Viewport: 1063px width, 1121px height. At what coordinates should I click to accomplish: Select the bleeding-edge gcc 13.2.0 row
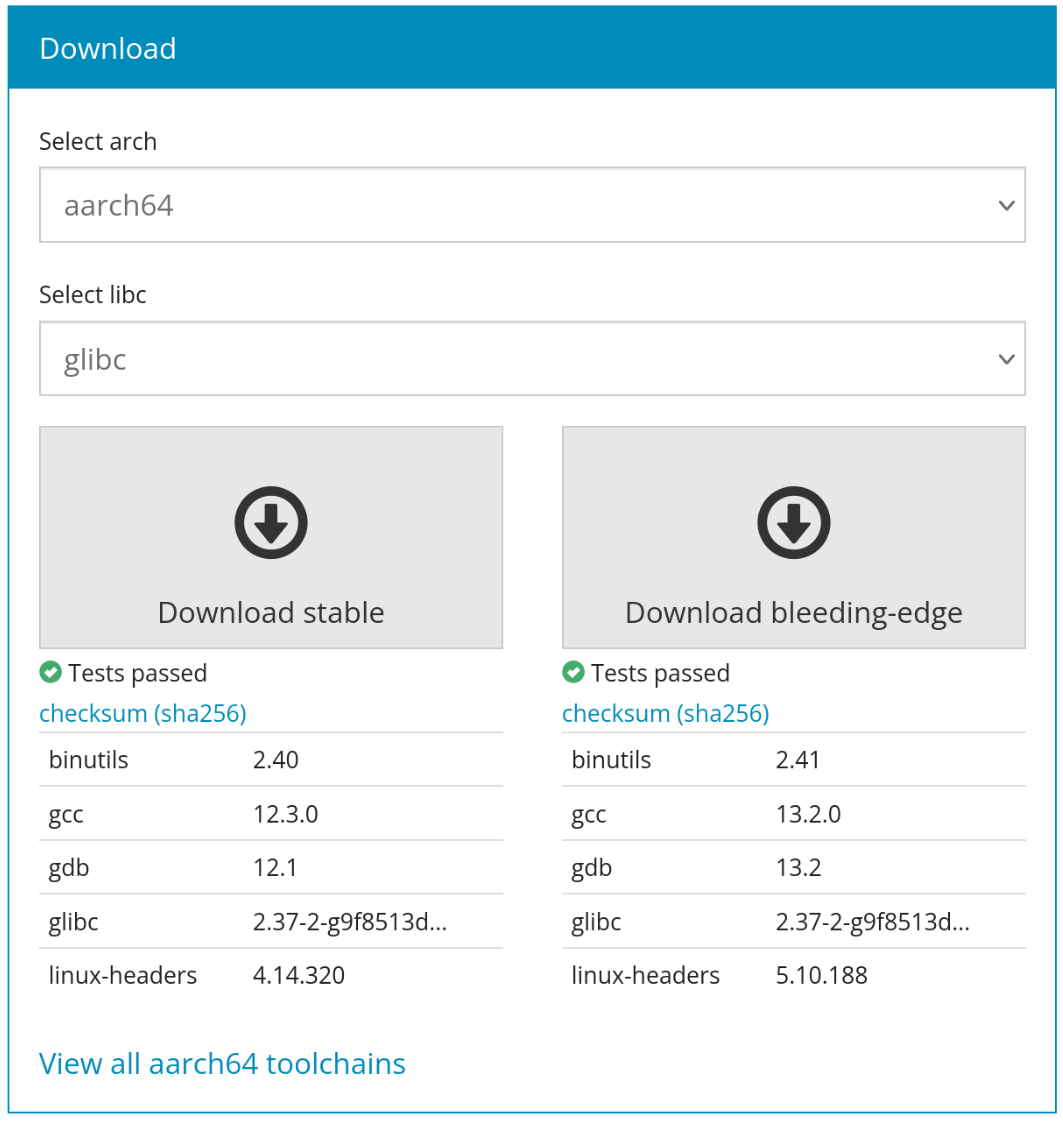click(793, 814)
